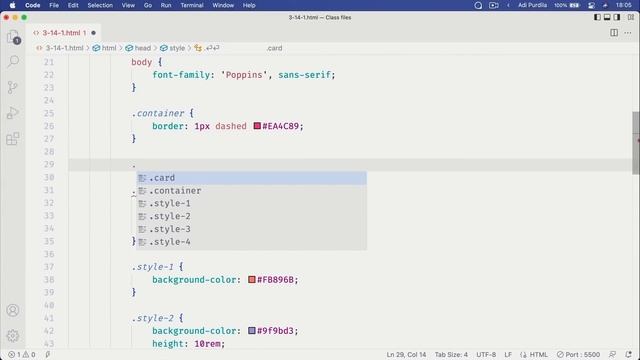Open the File menu
This screenshot has height=360, width=640.
pos(54,5)
